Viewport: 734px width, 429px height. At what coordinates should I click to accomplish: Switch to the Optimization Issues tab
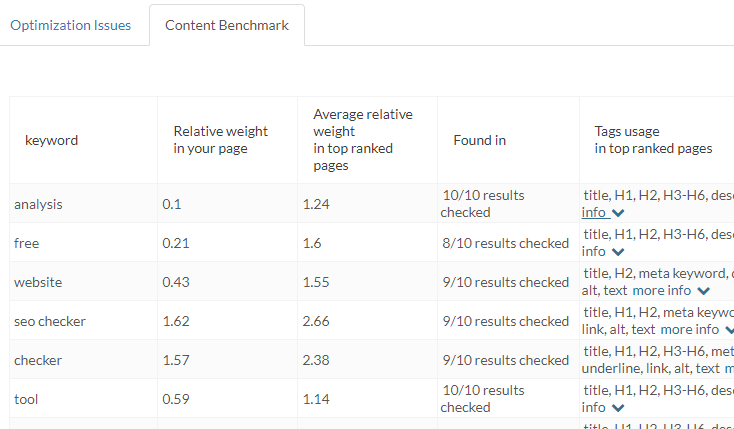71,25
